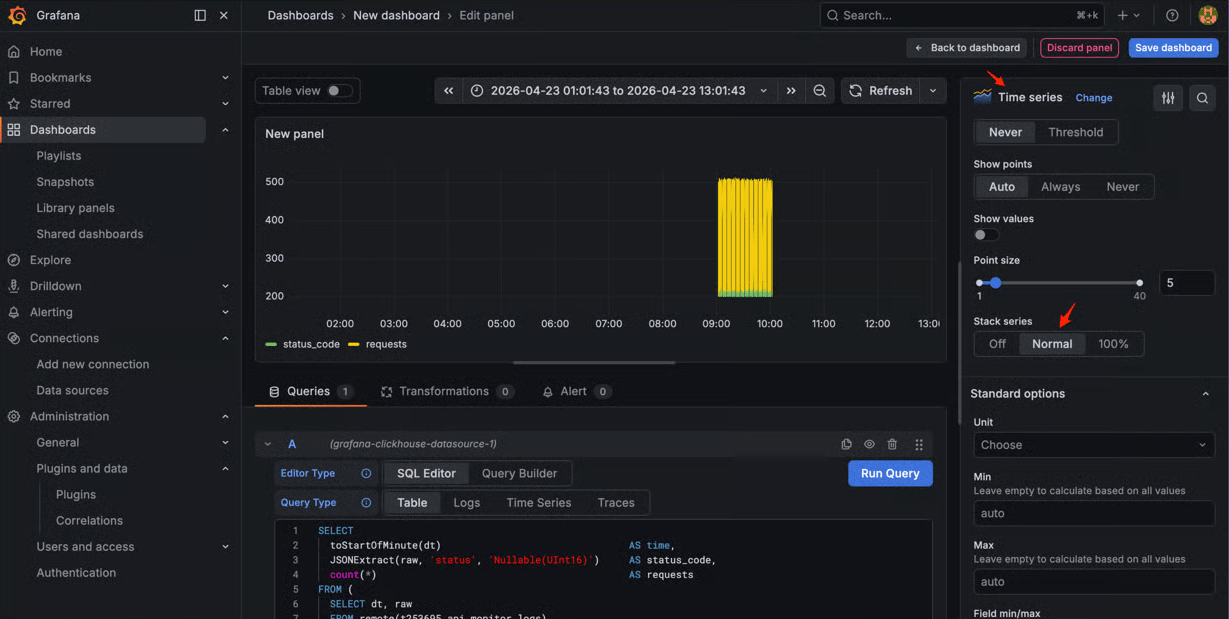Toggle the Show values switch
Image resolution: width=1229 pixels, height=619 pixels.
[986, 235]
